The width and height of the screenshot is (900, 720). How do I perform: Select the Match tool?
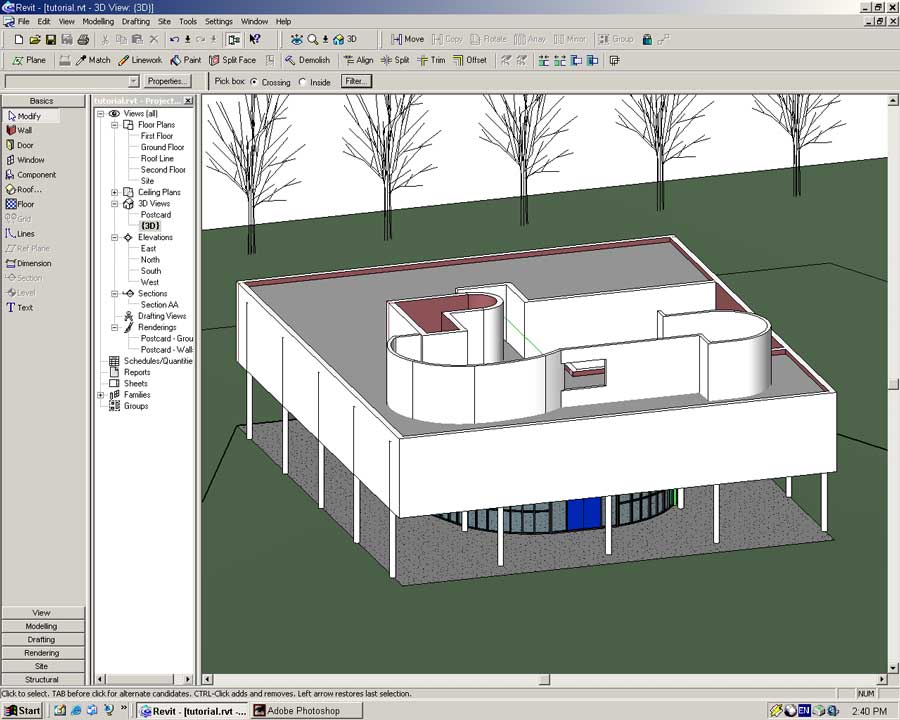93,60
